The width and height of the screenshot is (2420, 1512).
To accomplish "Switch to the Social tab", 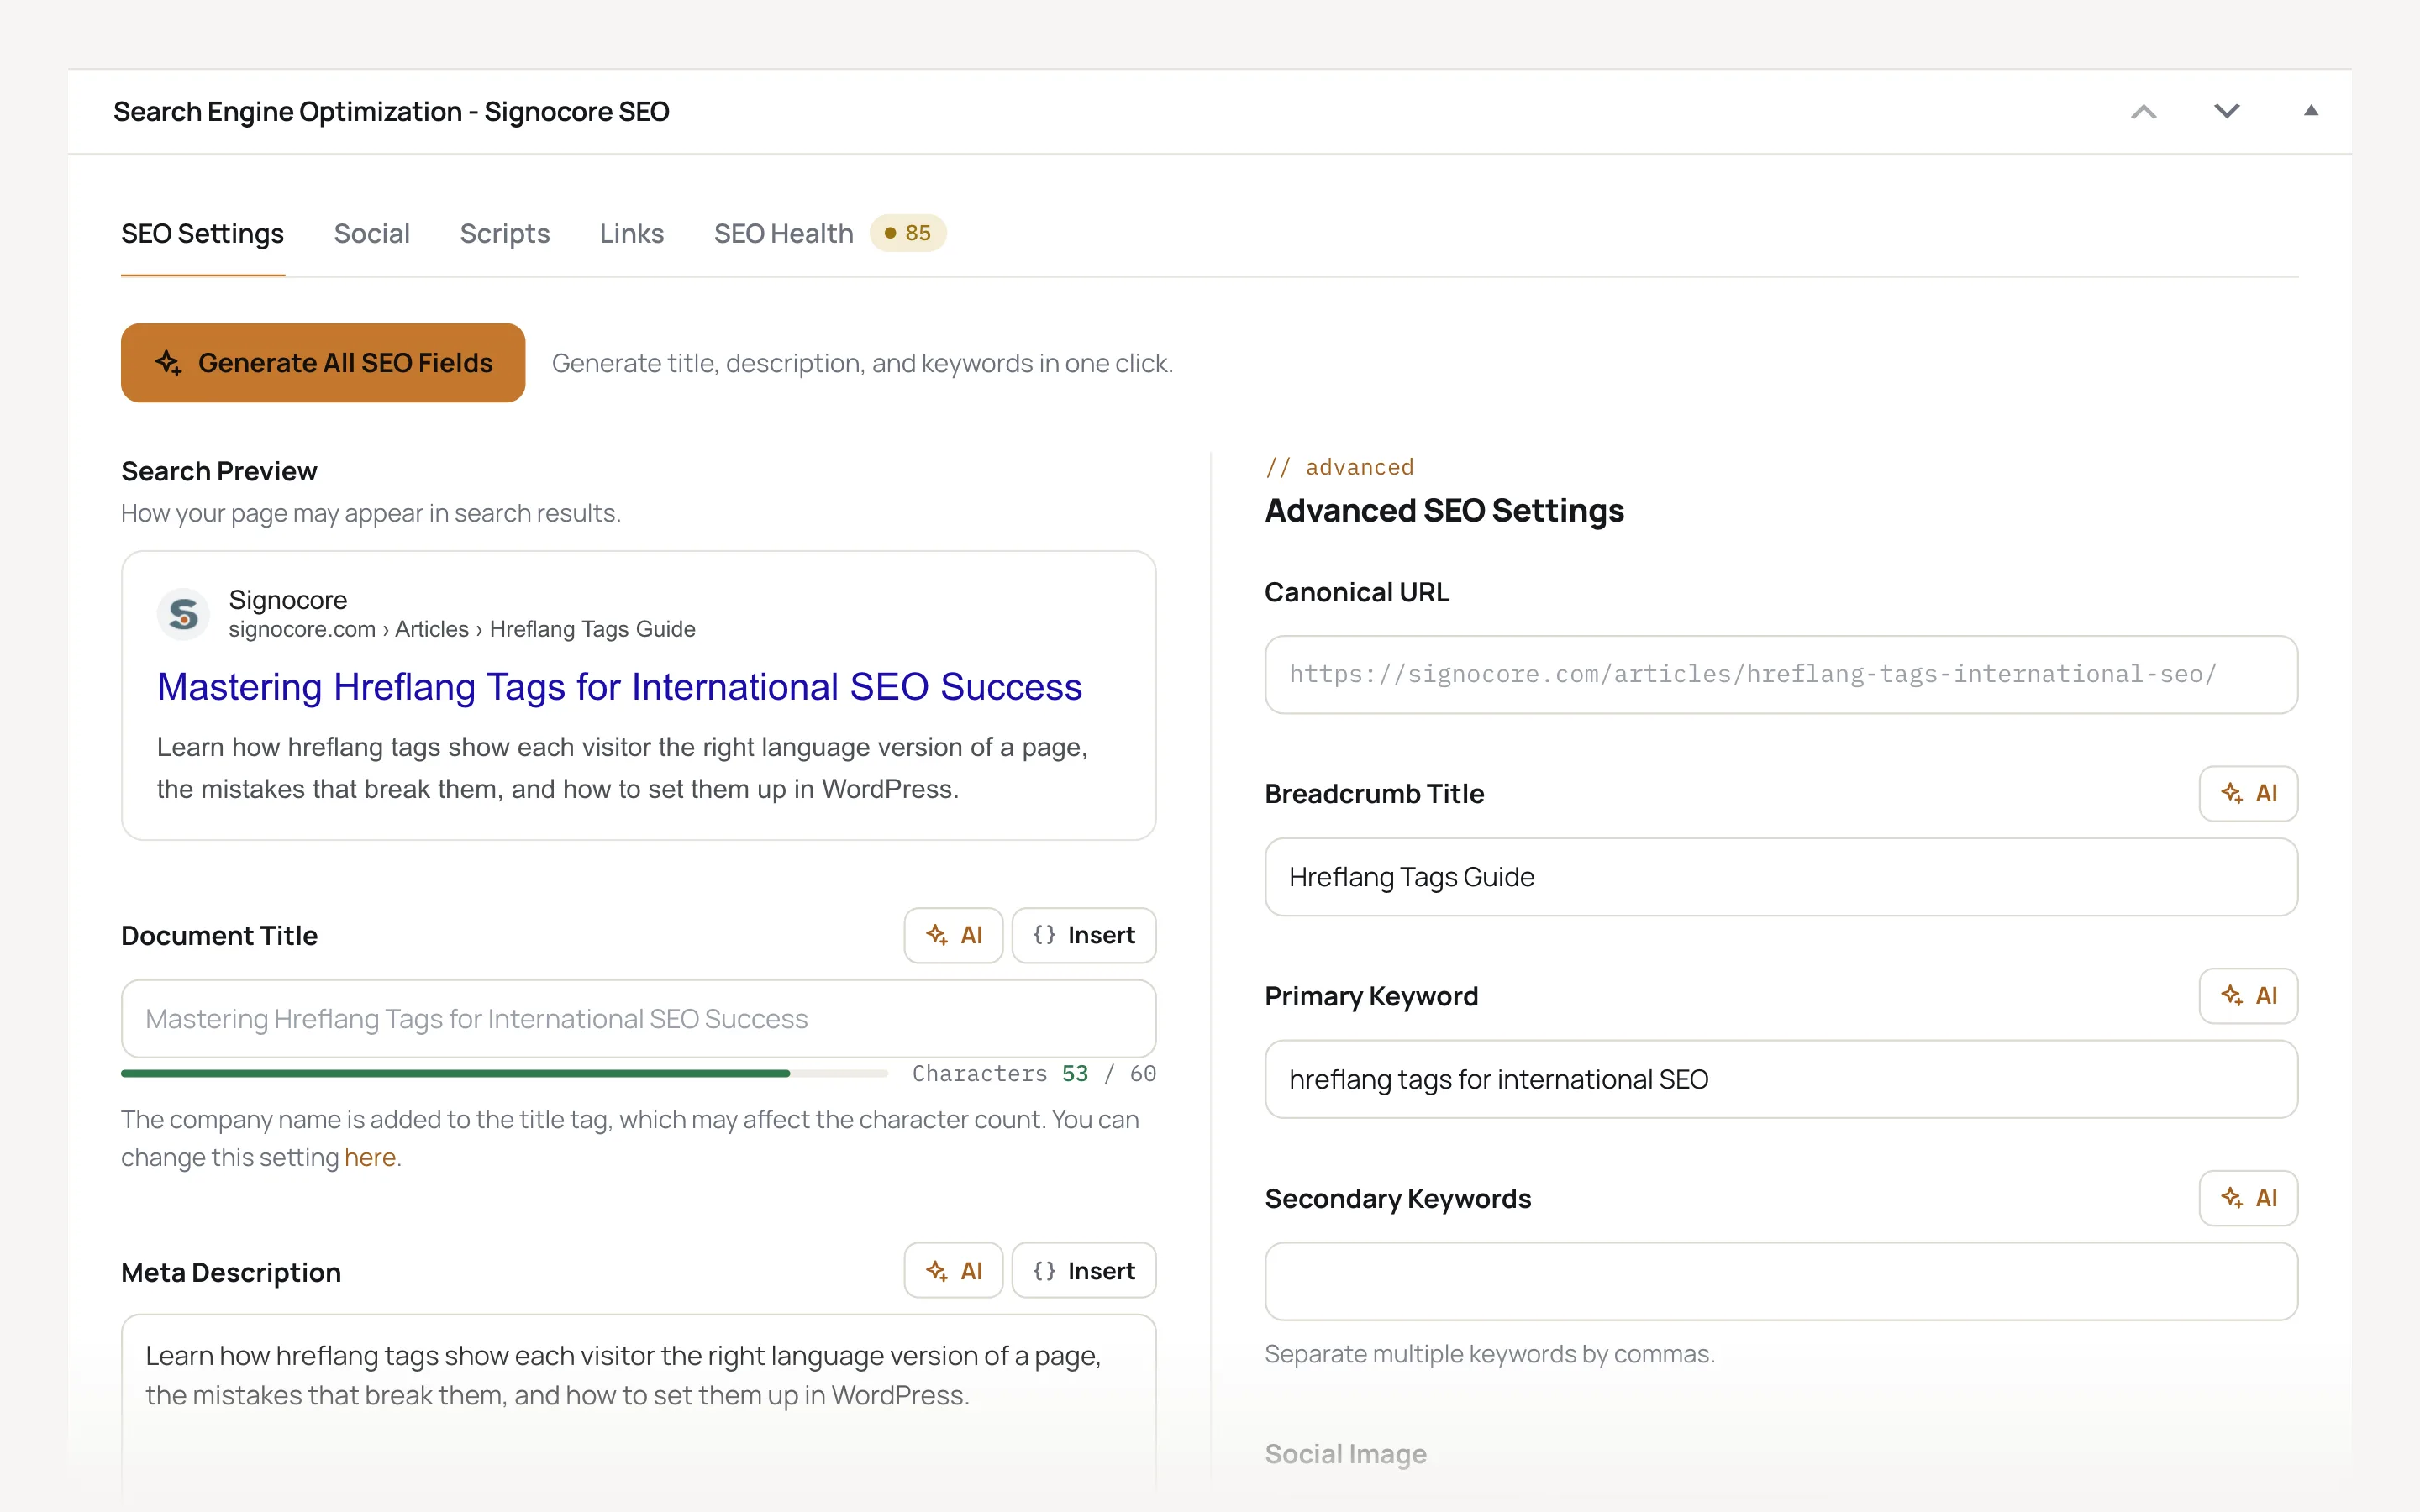I will pos(371,233).
